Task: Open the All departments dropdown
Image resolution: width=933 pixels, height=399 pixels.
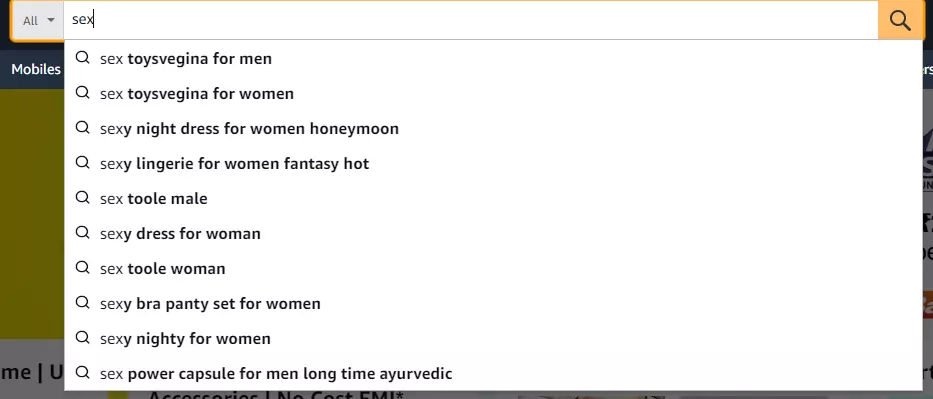Action: tap(38, 20)
